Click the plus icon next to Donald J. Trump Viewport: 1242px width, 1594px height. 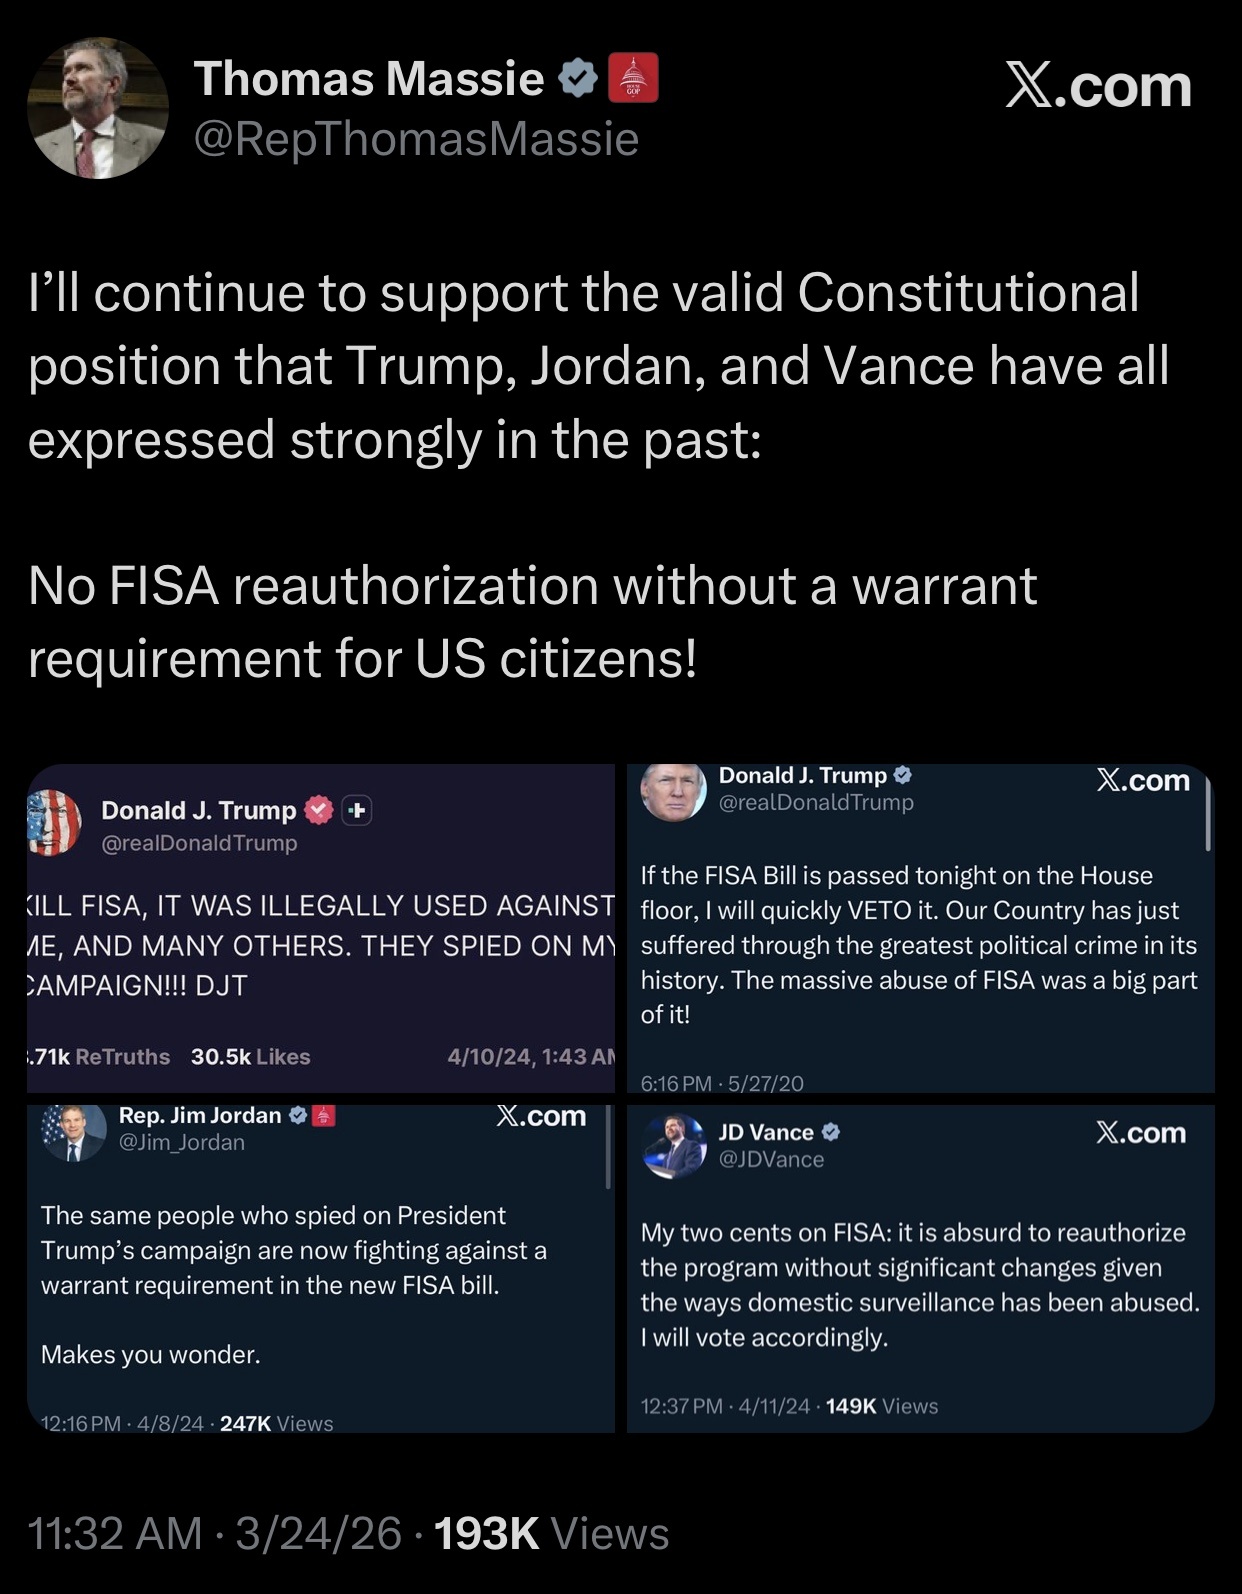[x=357, y=810]
